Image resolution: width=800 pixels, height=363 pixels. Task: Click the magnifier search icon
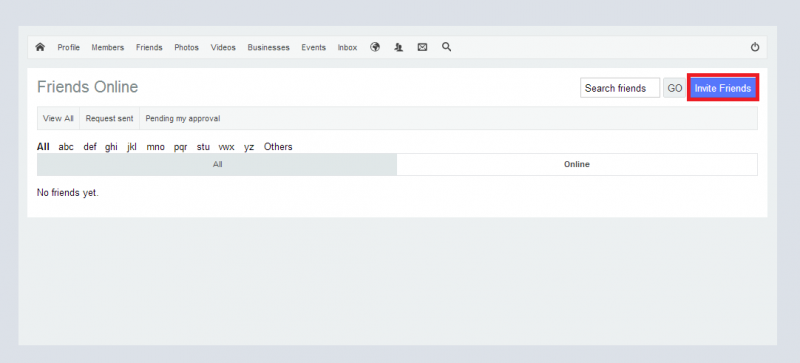446,47
